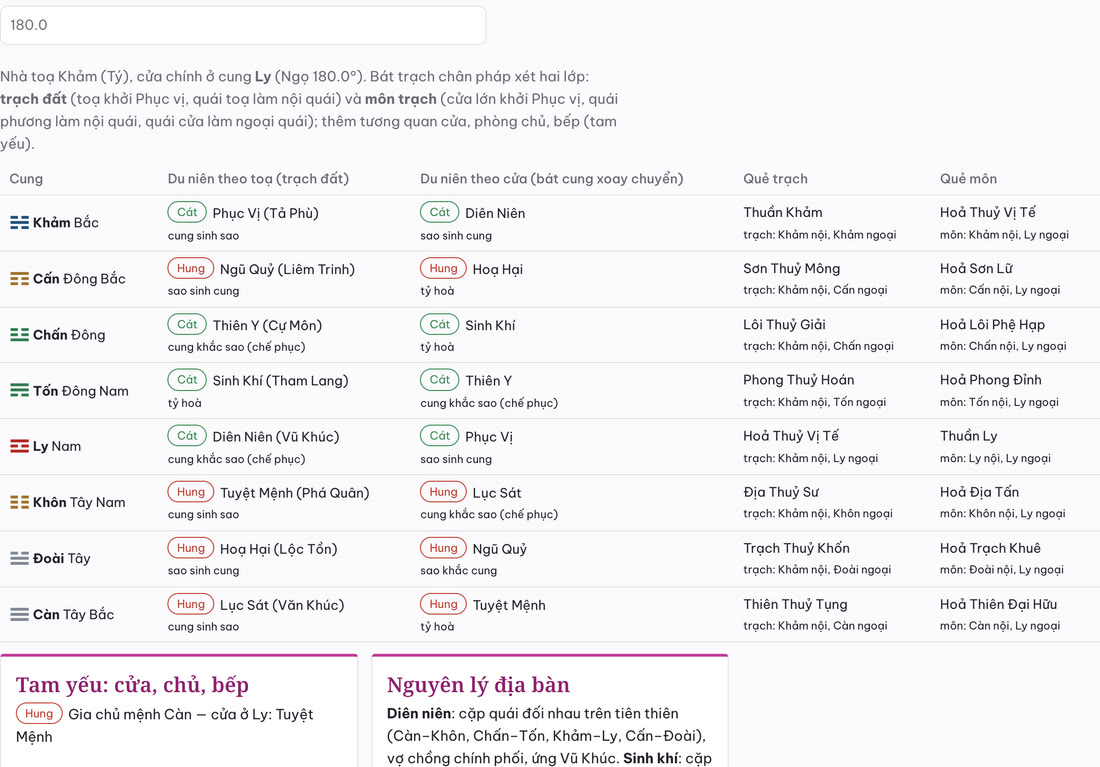Click the "Diên Niên (Vũ Khúc)" cell text

tap(276, 437)
